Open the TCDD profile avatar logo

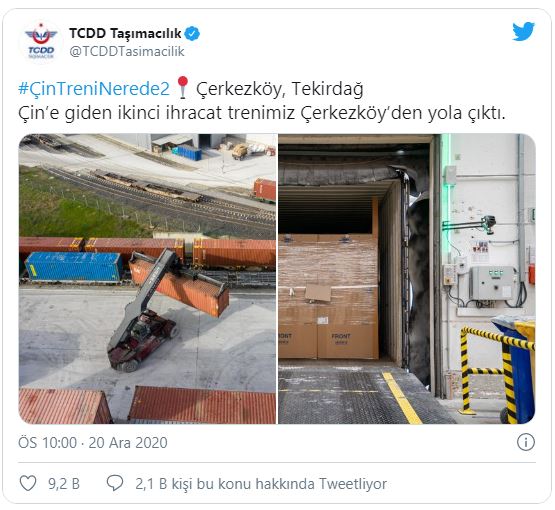[41, 42]
